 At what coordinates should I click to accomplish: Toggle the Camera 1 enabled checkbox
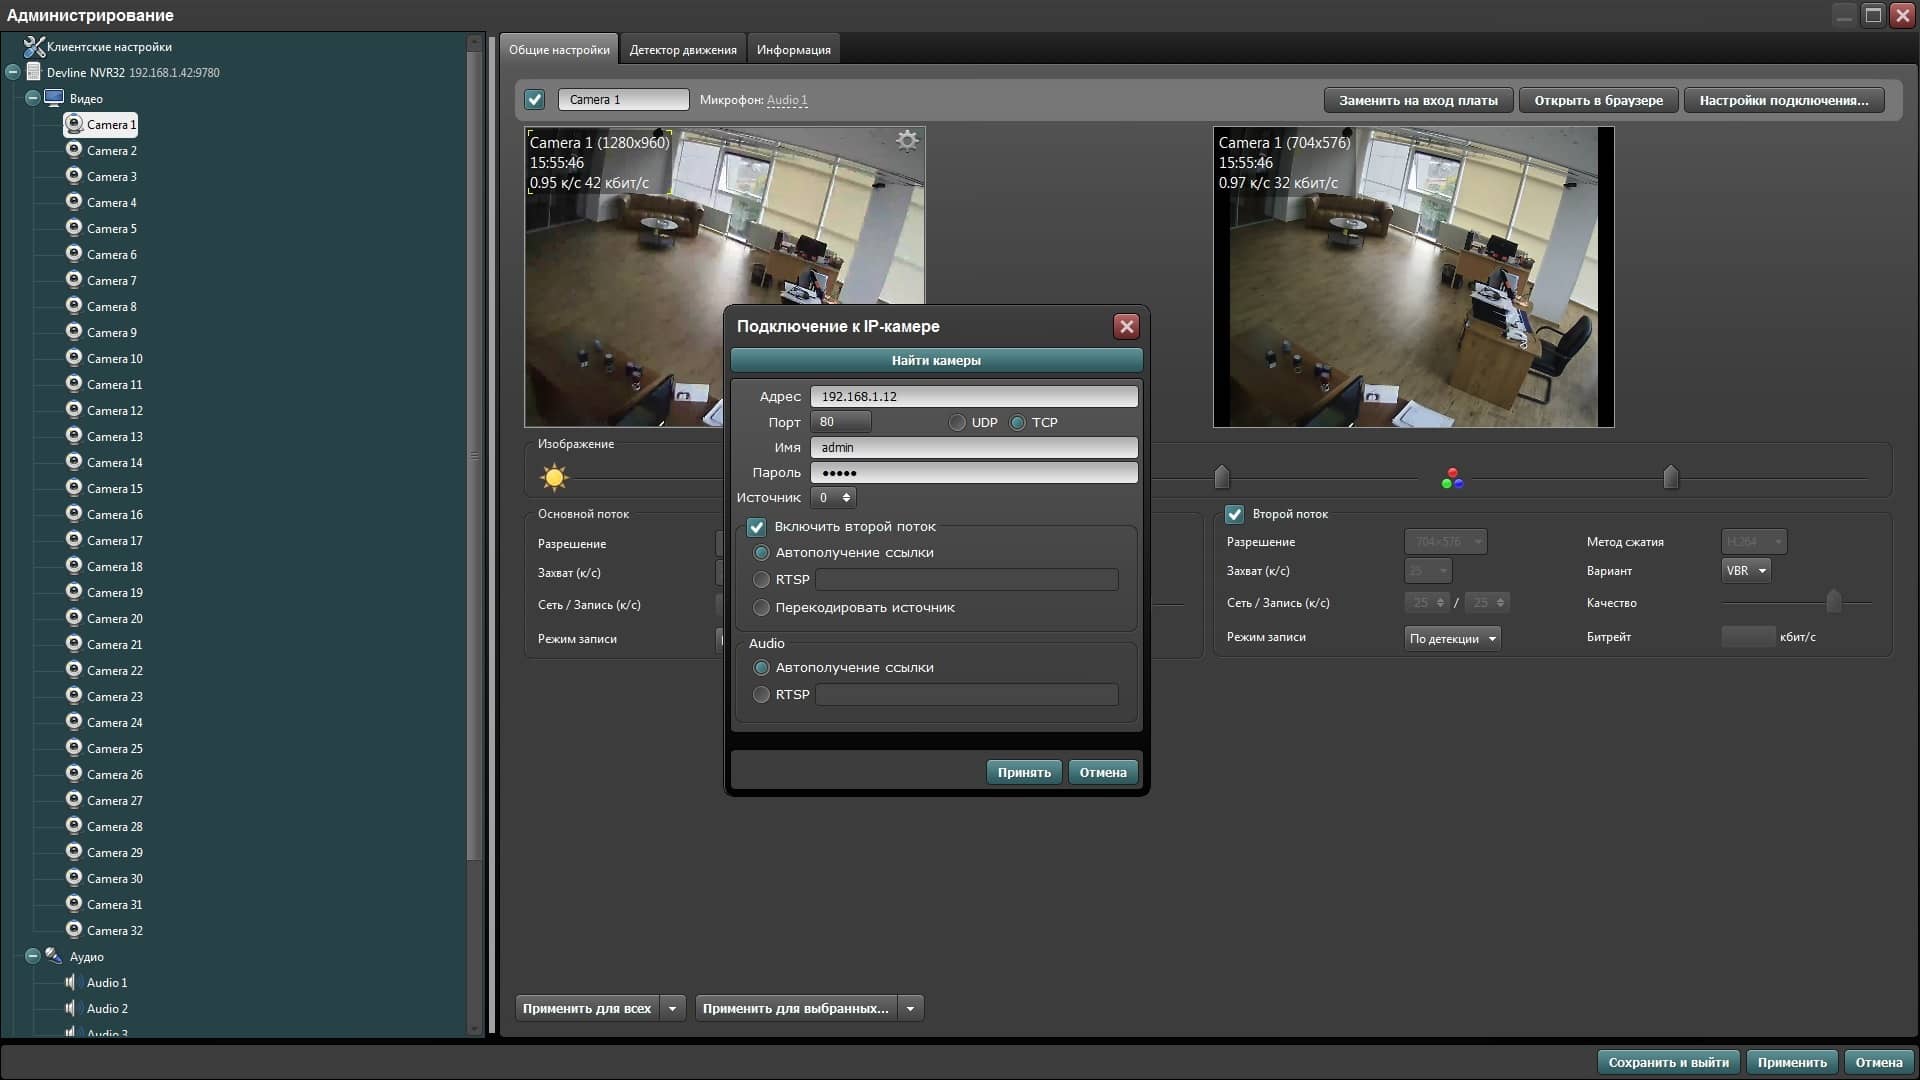[x=535, y=100]
